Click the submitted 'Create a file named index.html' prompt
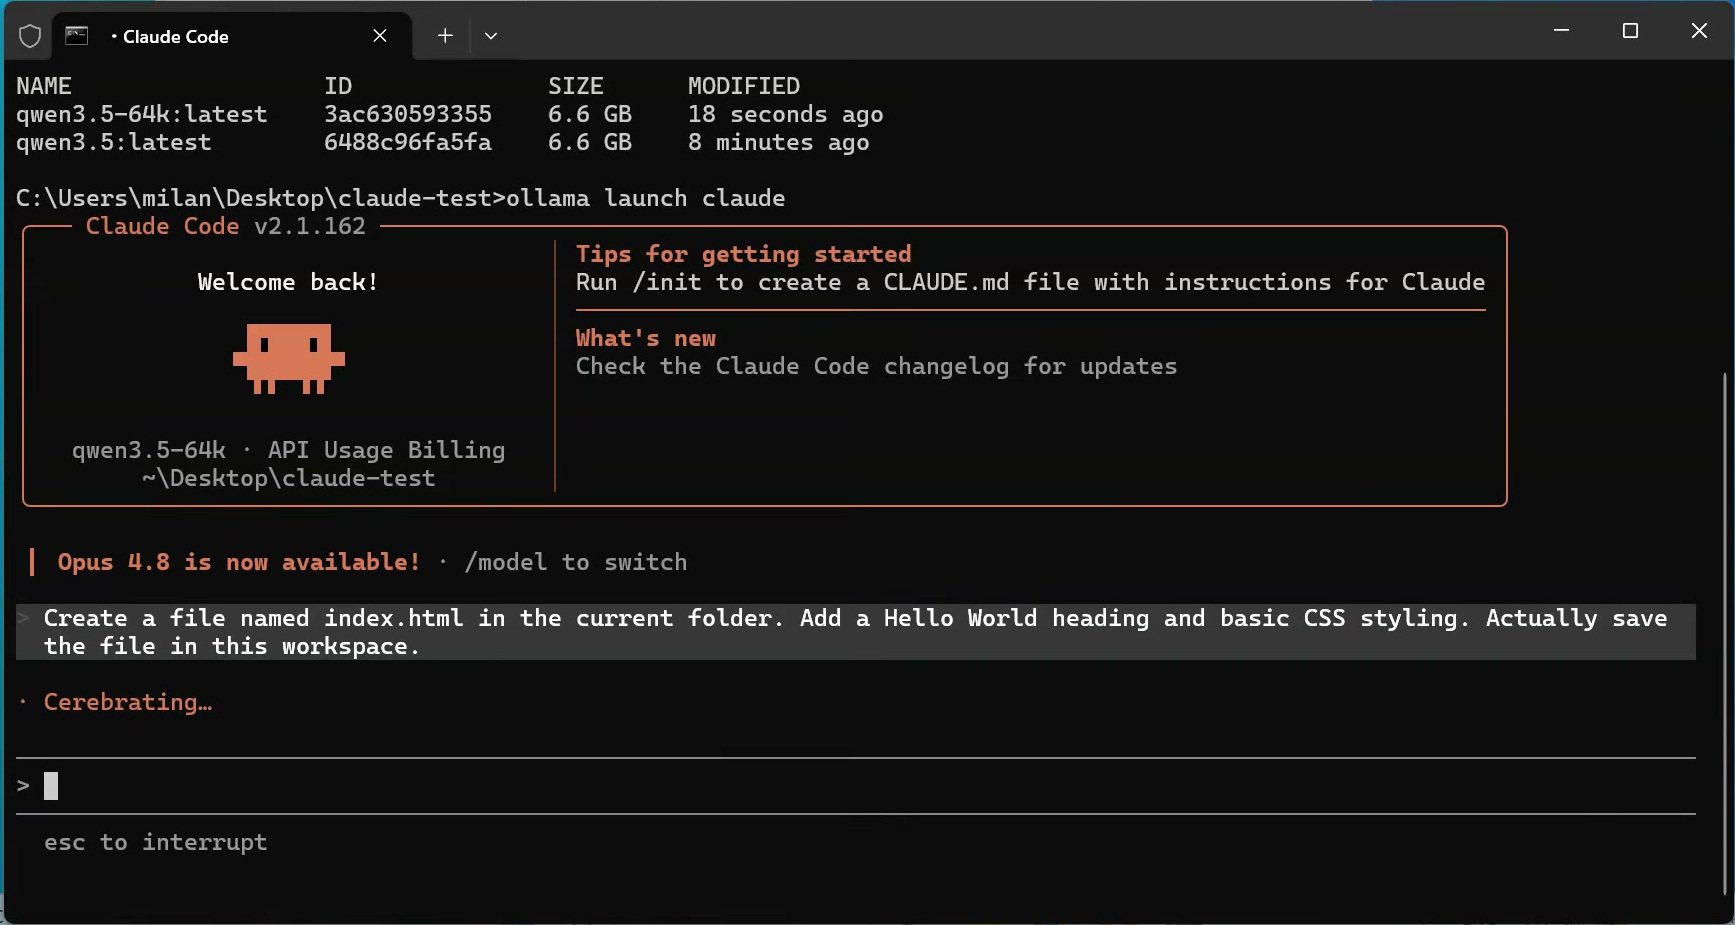This screenshot has height=925, width=1735. click(856, 632)
